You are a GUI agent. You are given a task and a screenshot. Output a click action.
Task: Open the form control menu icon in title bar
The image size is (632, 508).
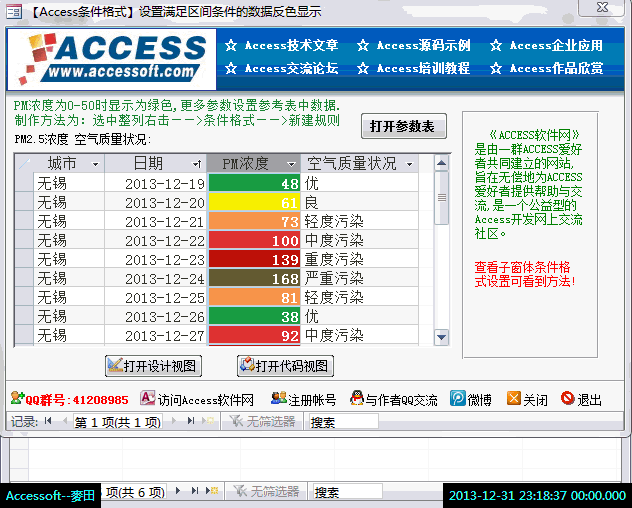(x=14, y=11)
